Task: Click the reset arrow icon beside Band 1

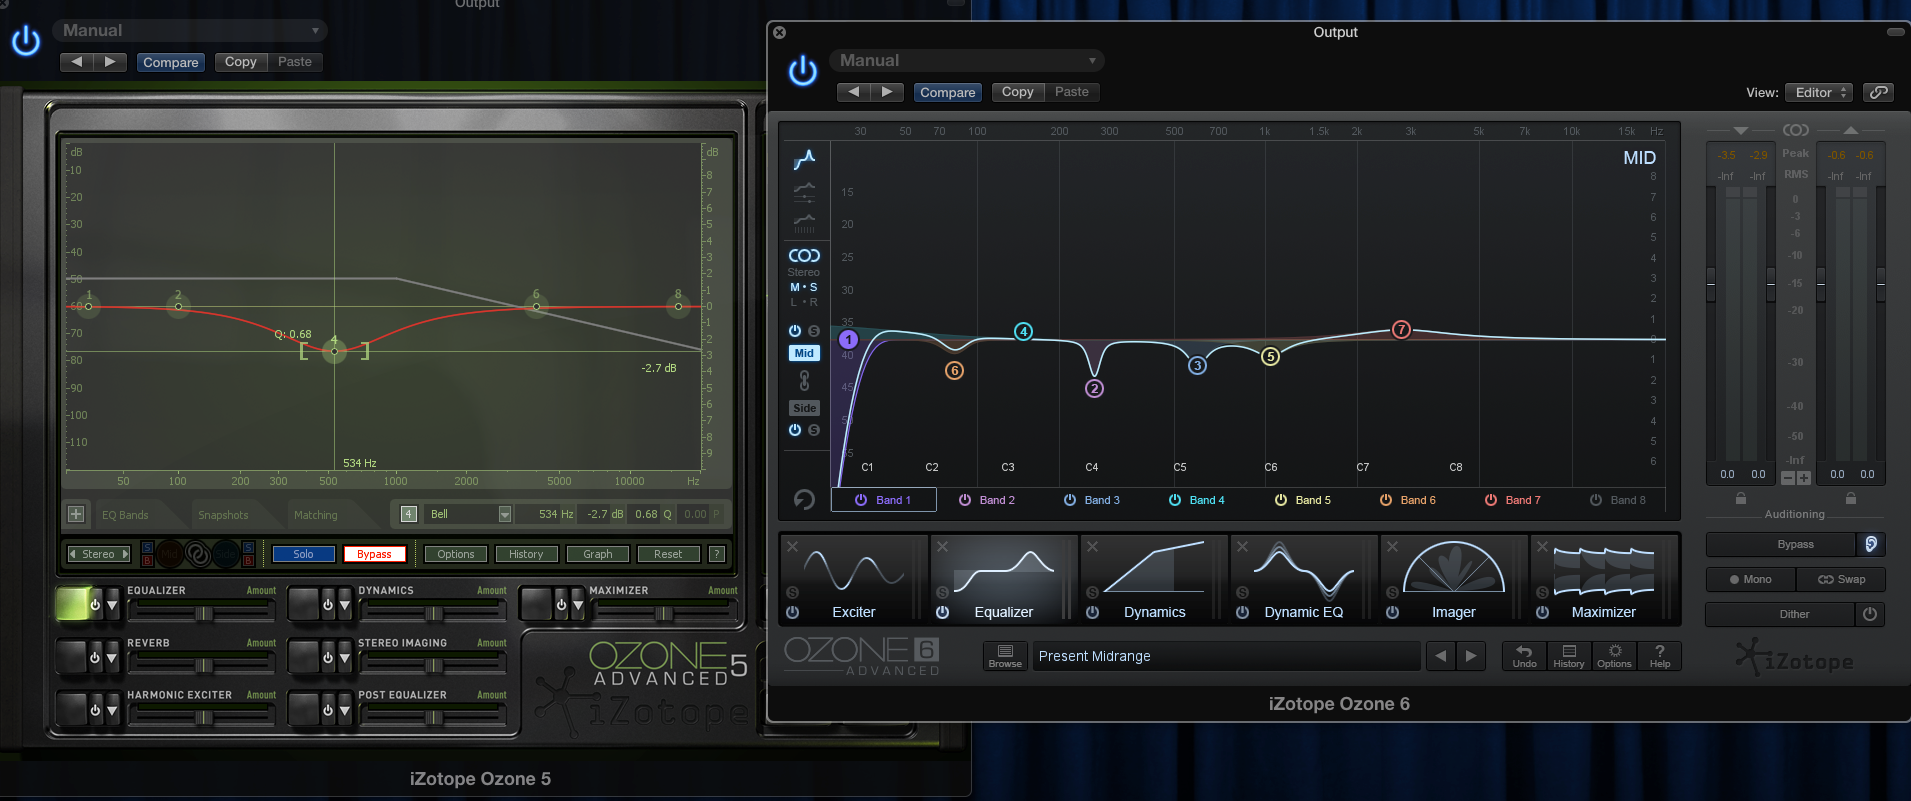Action: pyautogui.click(x=804, y=499)
